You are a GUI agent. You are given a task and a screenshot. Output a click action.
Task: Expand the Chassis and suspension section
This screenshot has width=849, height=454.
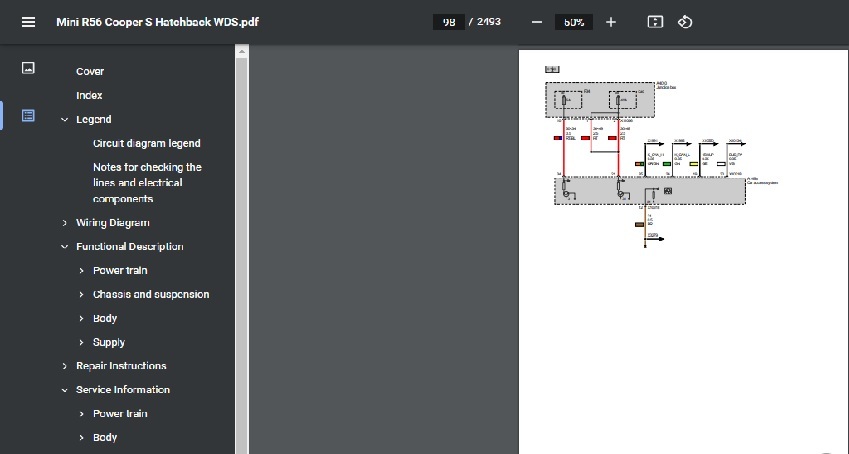click(x=81, y=294)
